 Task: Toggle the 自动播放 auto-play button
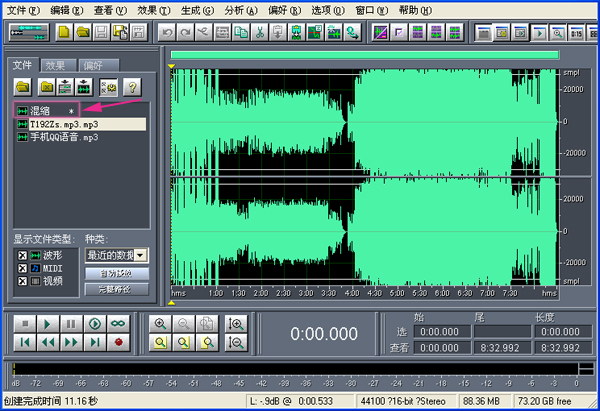[x=117, y=273]
